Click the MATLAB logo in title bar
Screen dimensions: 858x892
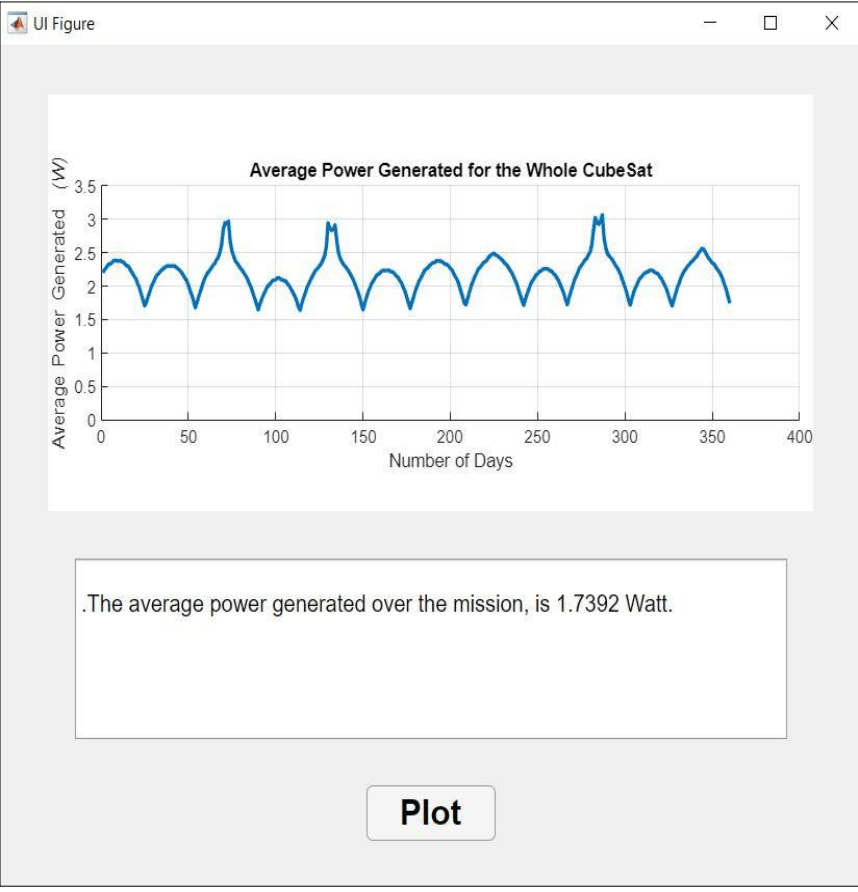[17, 23]
